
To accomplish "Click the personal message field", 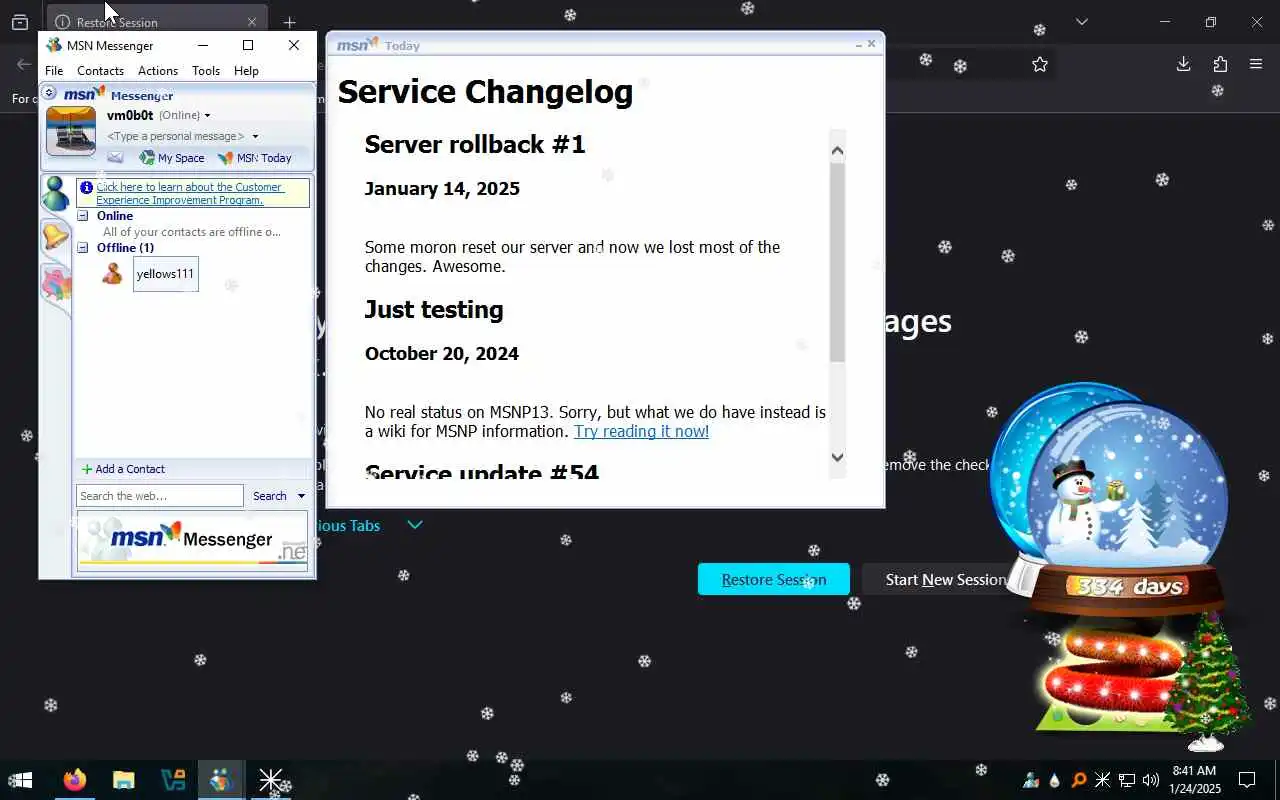I will (176, 136).
